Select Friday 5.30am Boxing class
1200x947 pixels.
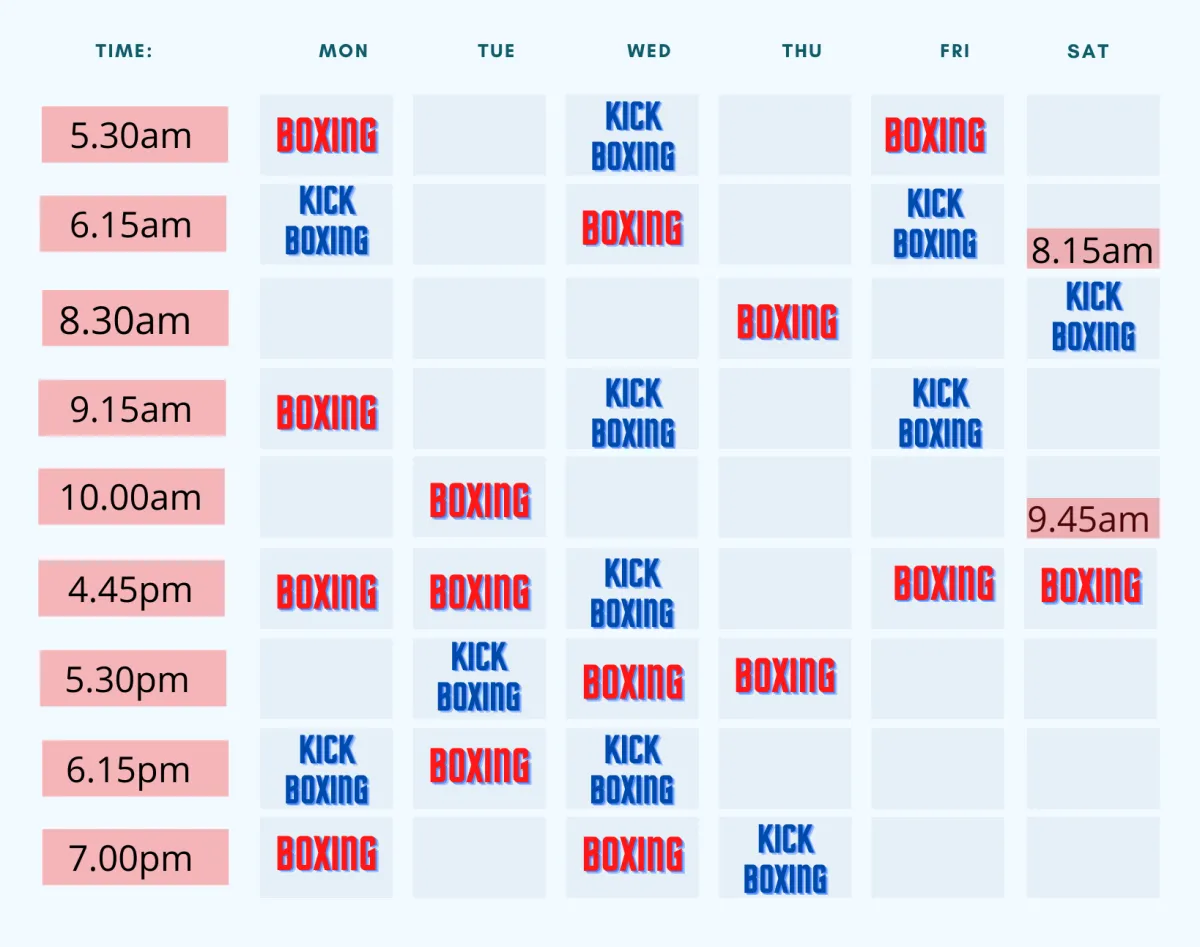click(937, 135)
